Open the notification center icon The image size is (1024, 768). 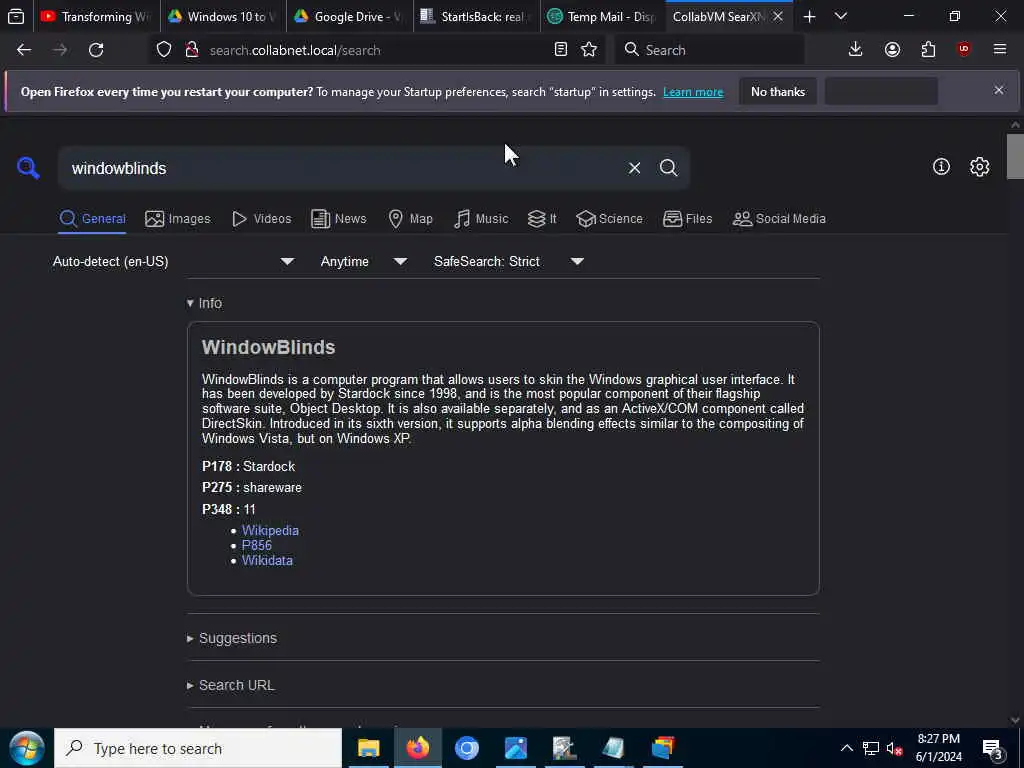992,748
